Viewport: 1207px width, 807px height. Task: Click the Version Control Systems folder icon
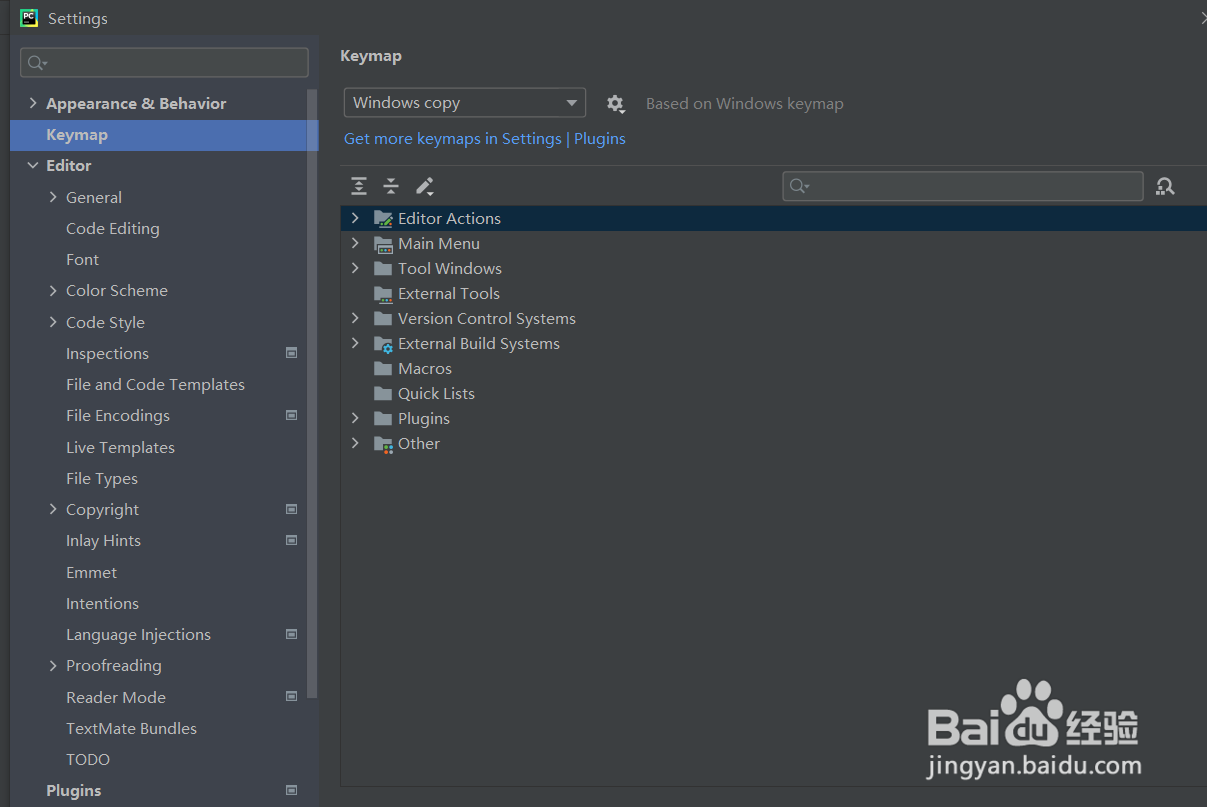coord(383,319)
